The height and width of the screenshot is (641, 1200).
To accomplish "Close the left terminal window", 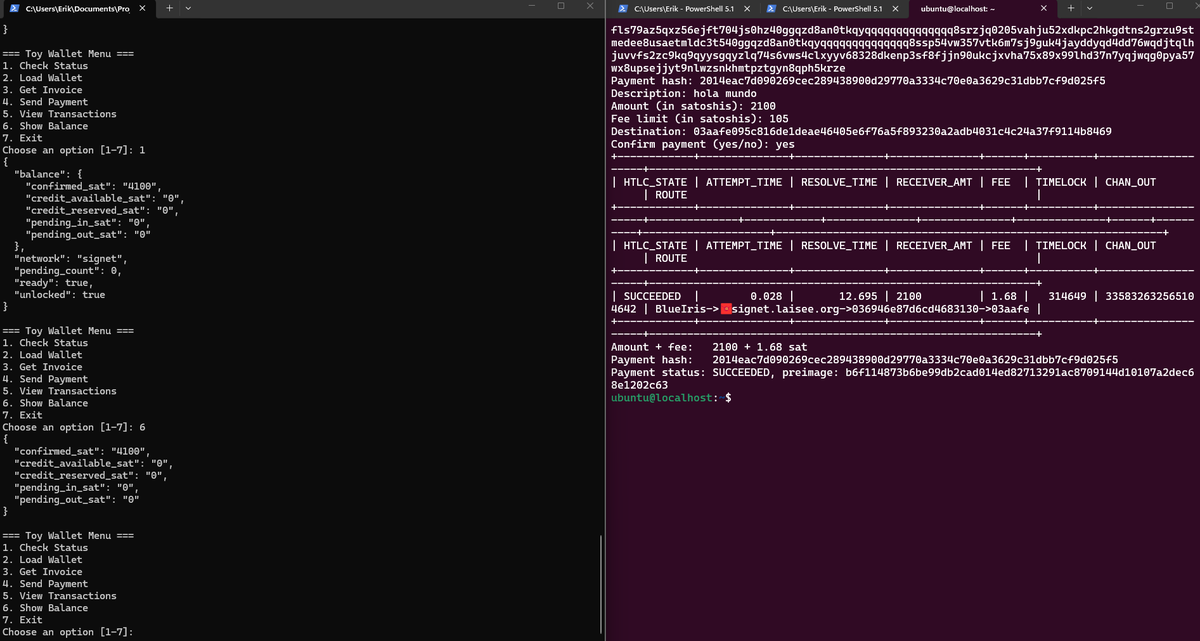I will click(x=589, y=7).
